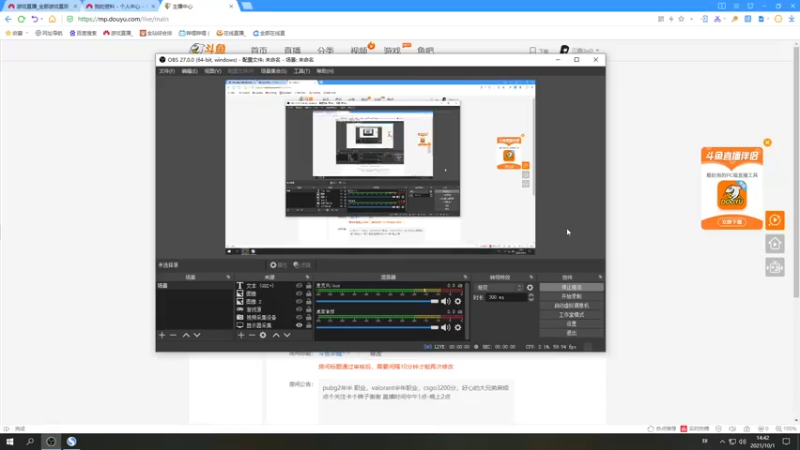
Task: Mute the desktop audio speaker icon
Action: [x=446, y=327]
